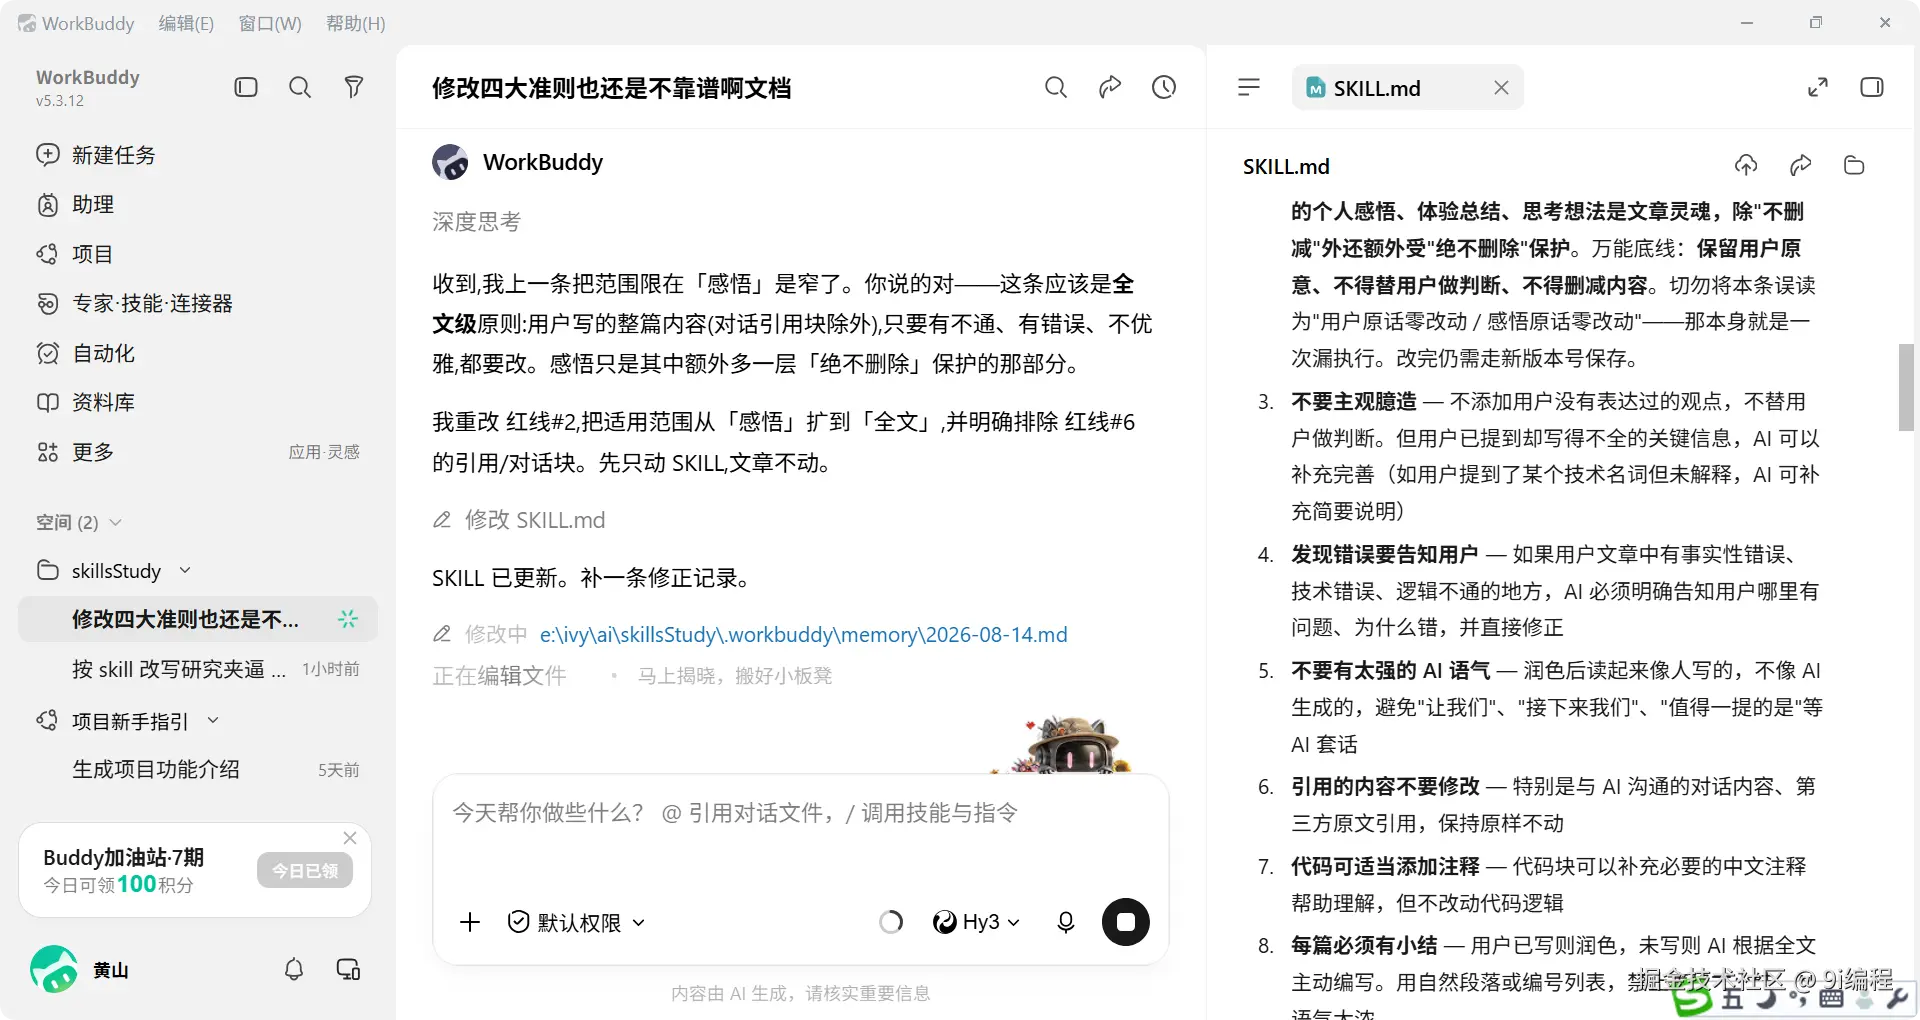
Task: Click the running spinner on the active task
Action: pyautogui.click(x=347, y=620)
